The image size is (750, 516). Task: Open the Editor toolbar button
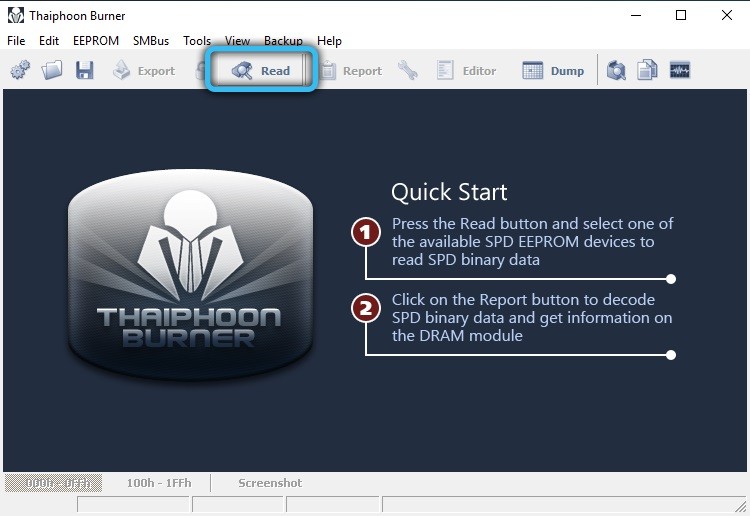coord(466,71)
